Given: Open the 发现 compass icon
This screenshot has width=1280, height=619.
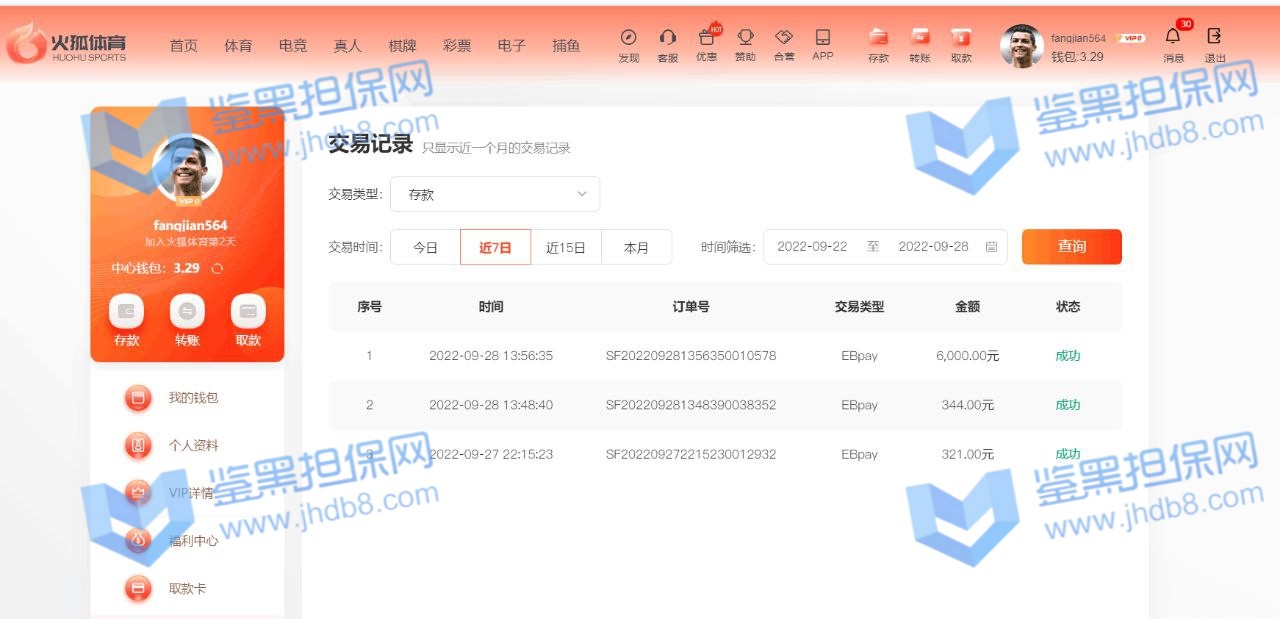Looking at the screenshot, I should click(628, 38).
